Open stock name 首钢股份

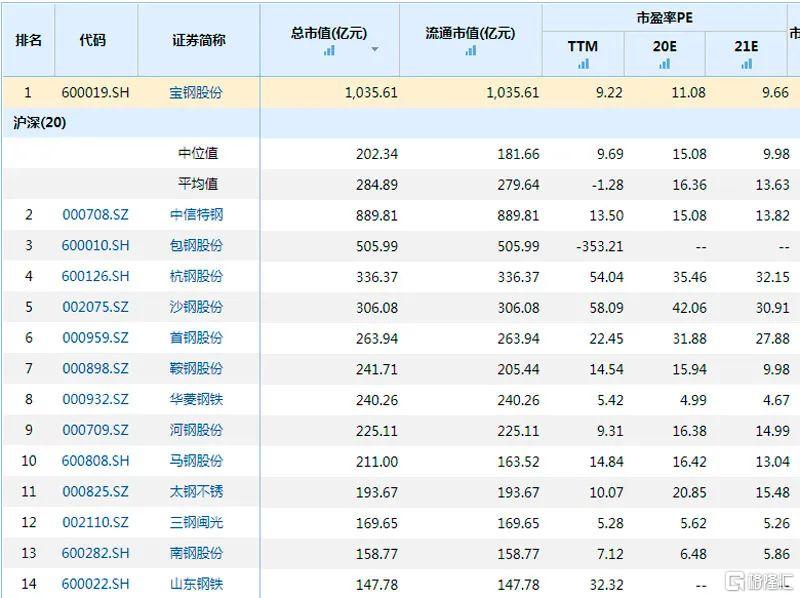click(x=196, y=338)
